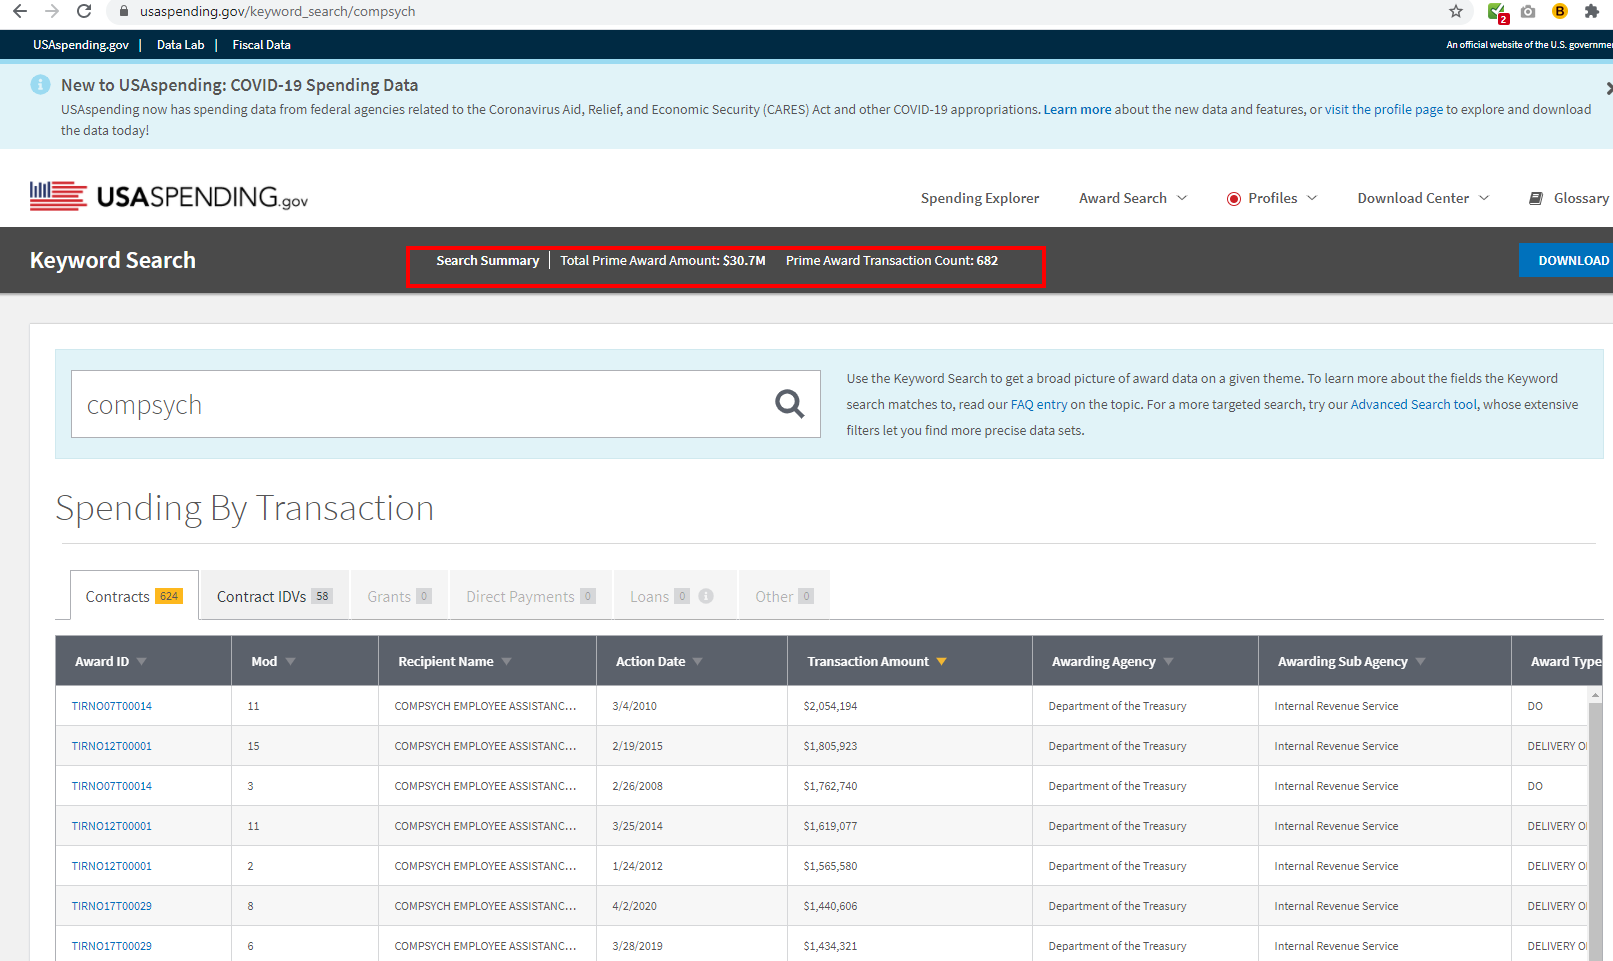
Task: Click the Glossary book icon
Action: point(1536,198)
